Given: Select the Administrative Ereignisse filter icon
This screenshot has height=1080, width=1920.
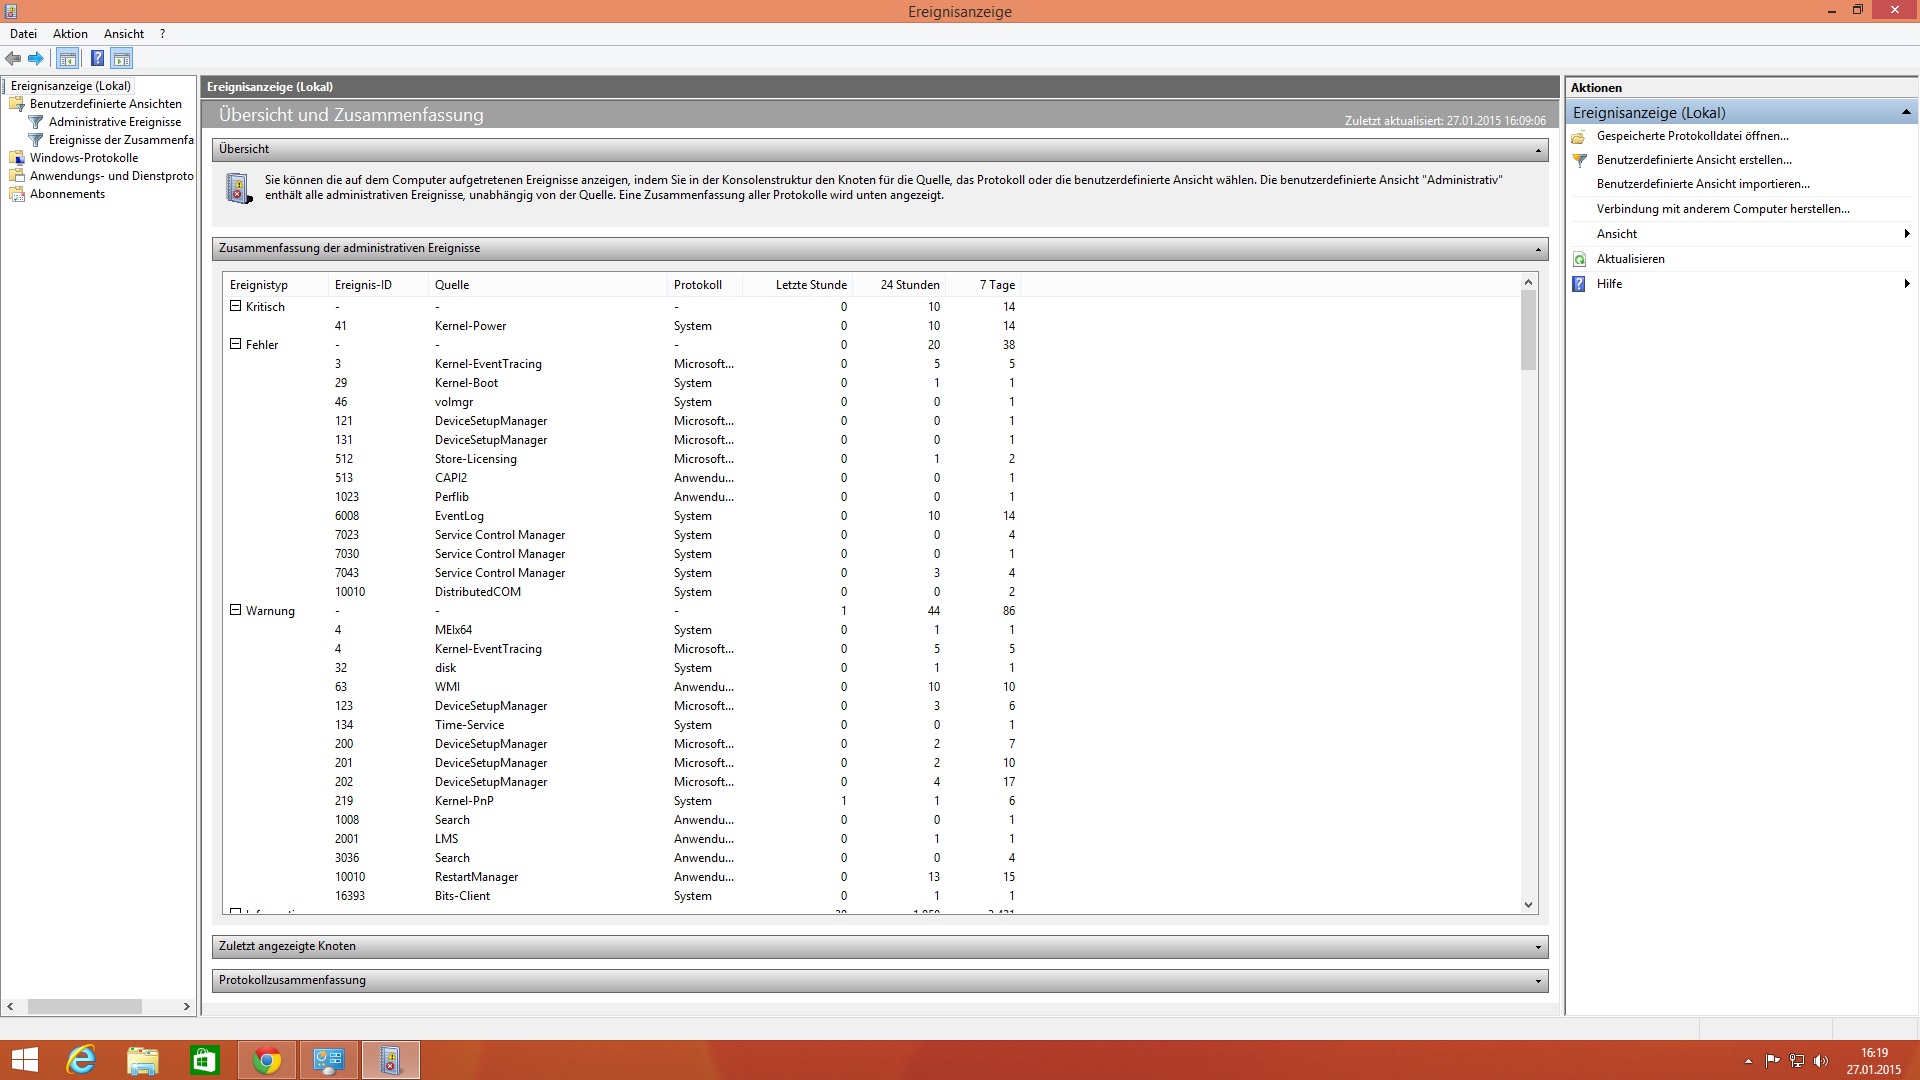Looking at the screenshot, I should click(x=36, y=122).
